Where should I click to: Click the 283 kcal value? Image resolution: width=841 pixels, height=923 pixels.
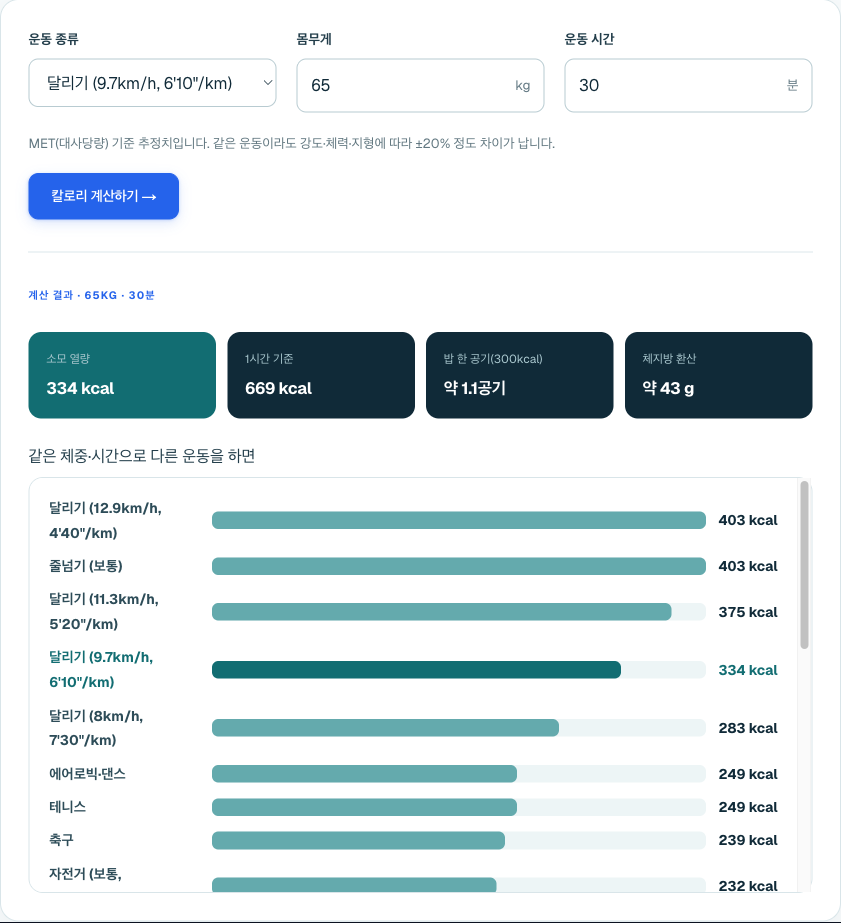click(748, 728)
